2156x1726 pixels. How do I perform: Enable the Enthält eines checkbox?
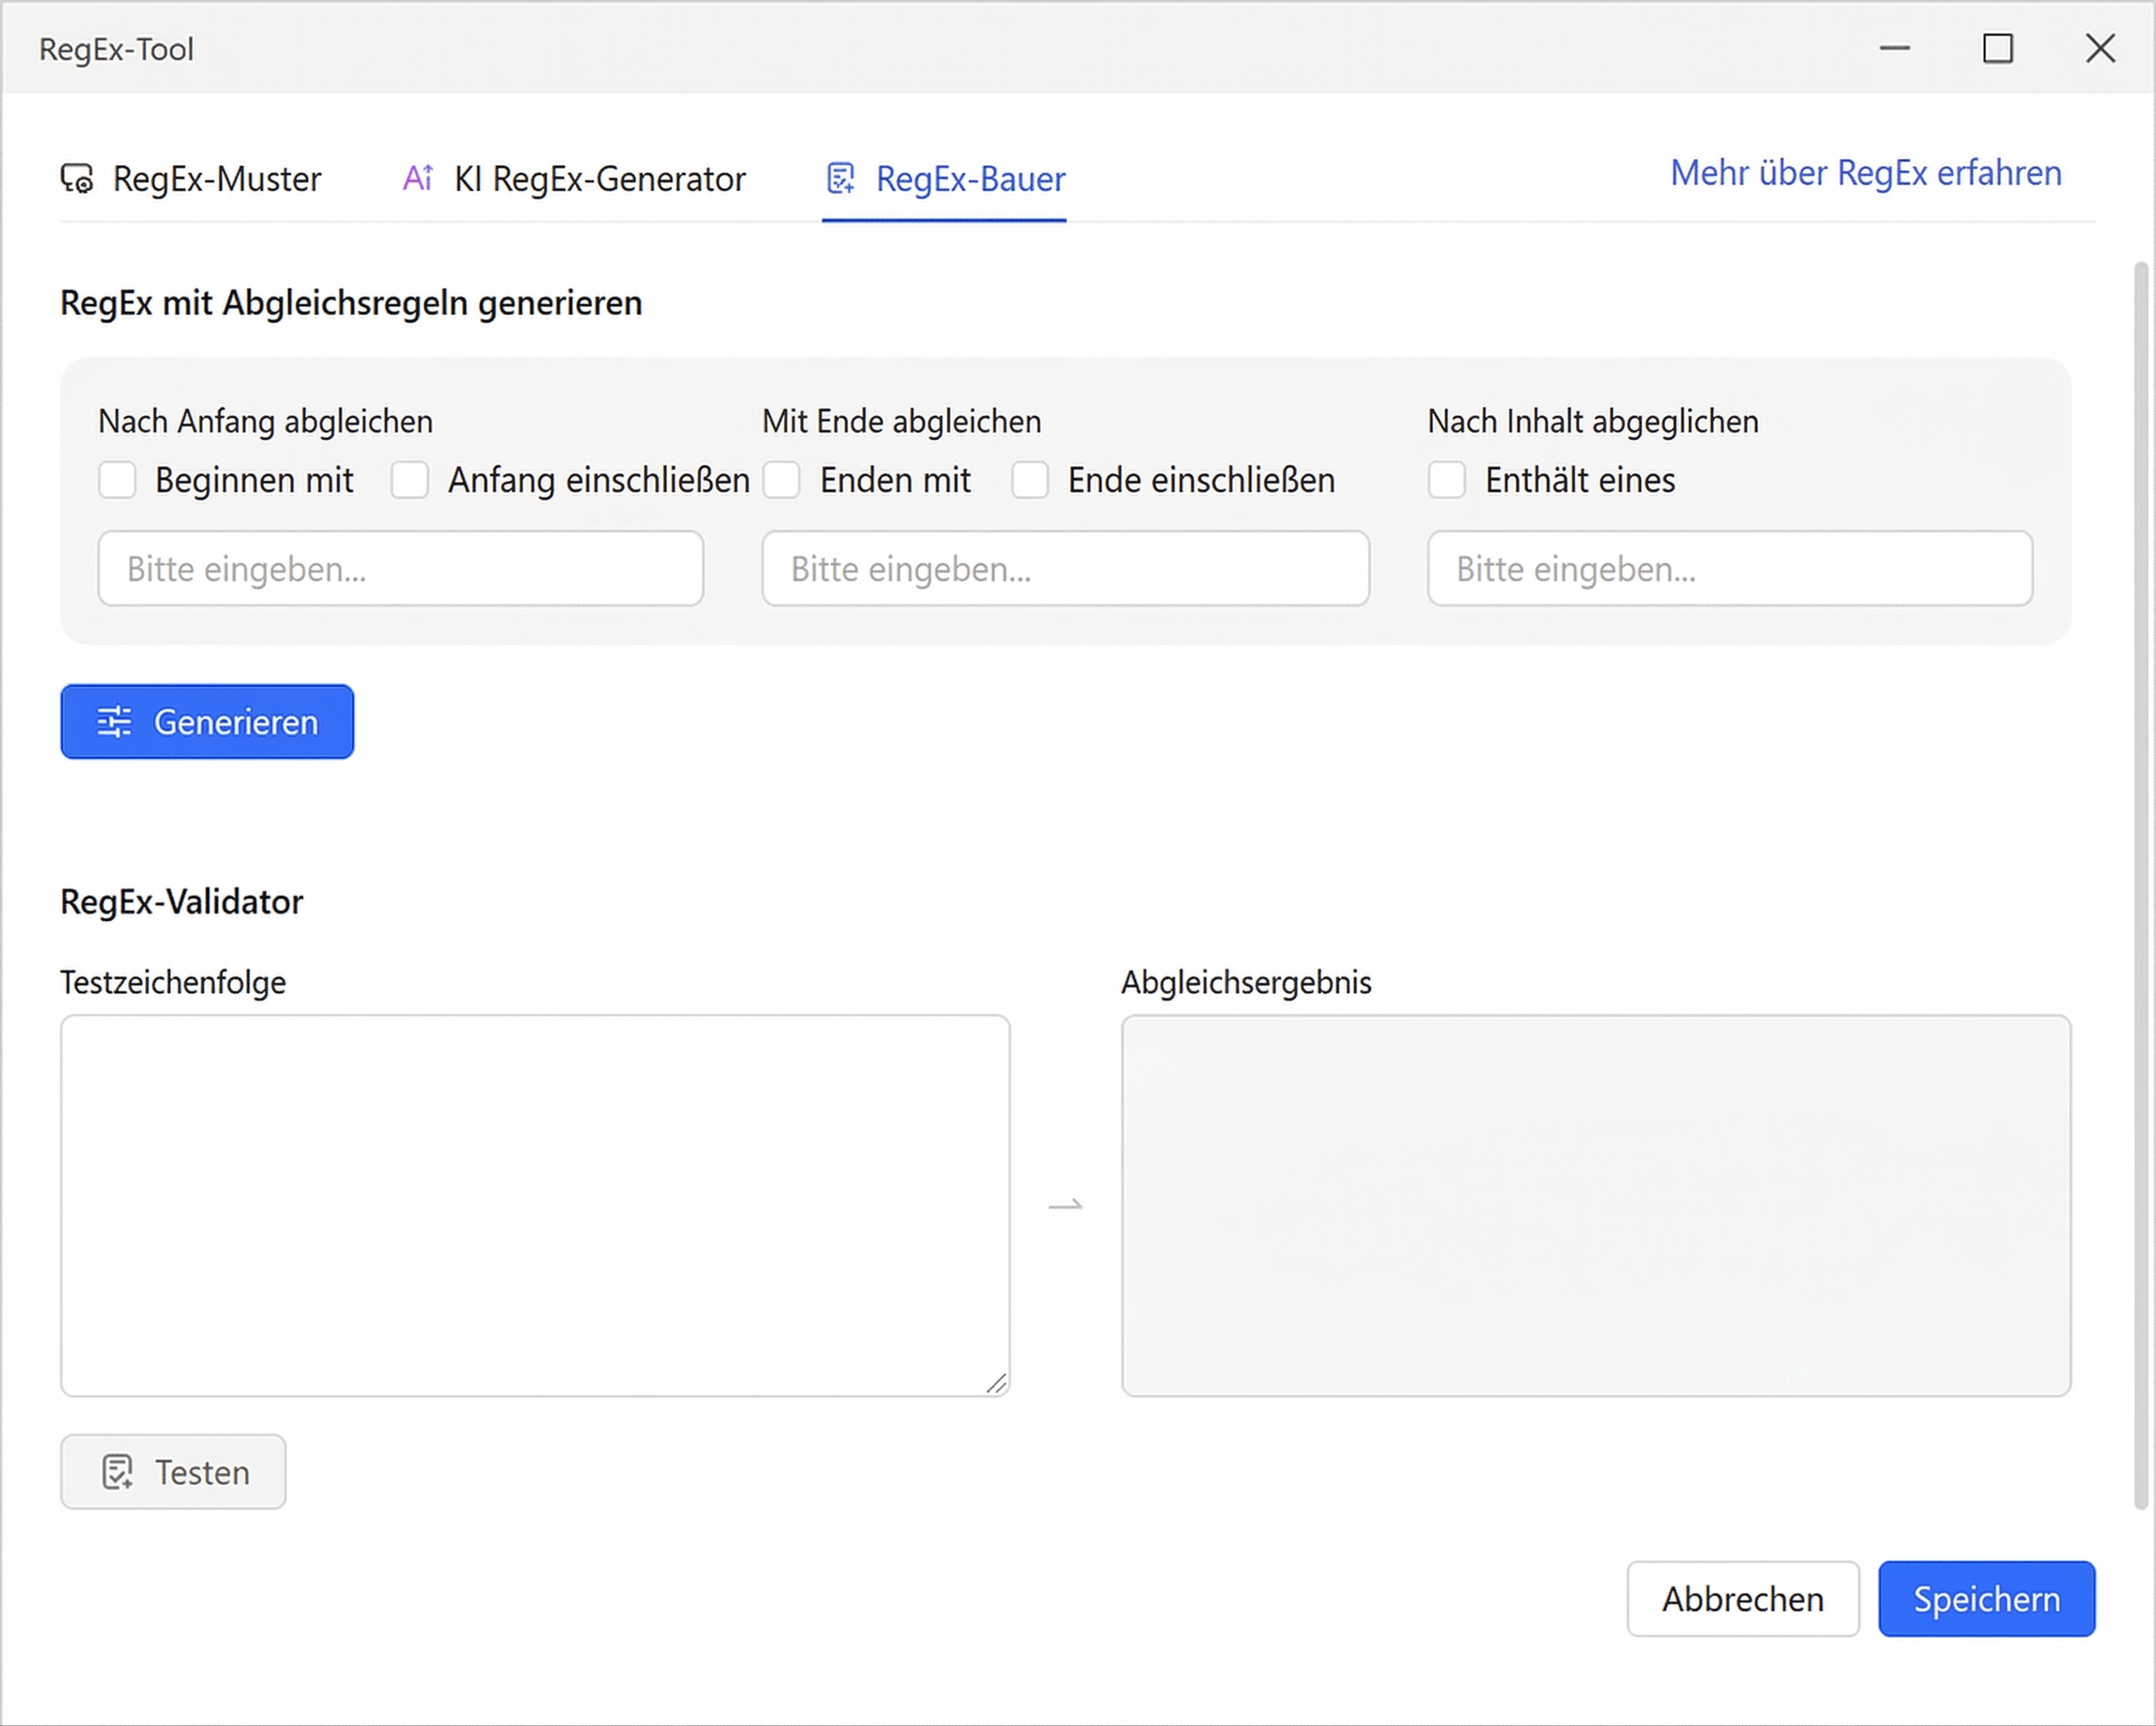[x=1446, y=480]
